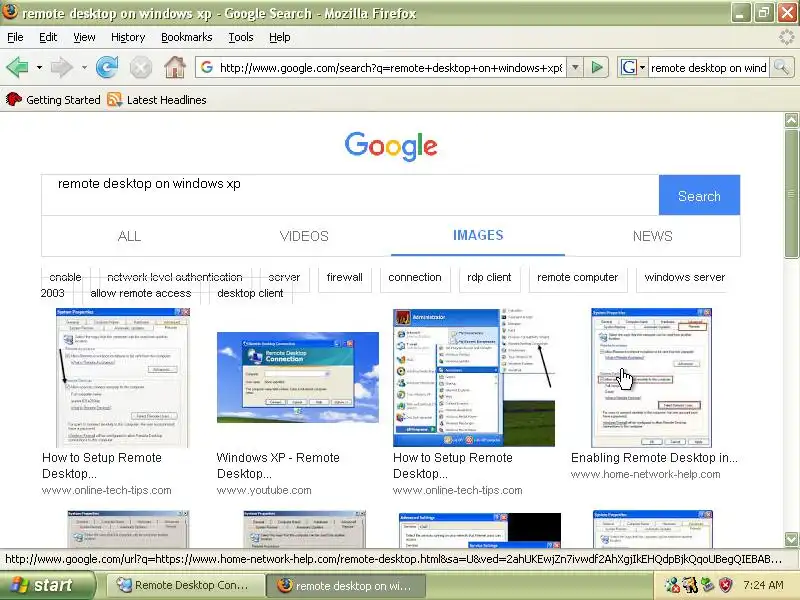Select the desktop client suggestion chip
Screen dimensions: 800x600
click(250, 293)
